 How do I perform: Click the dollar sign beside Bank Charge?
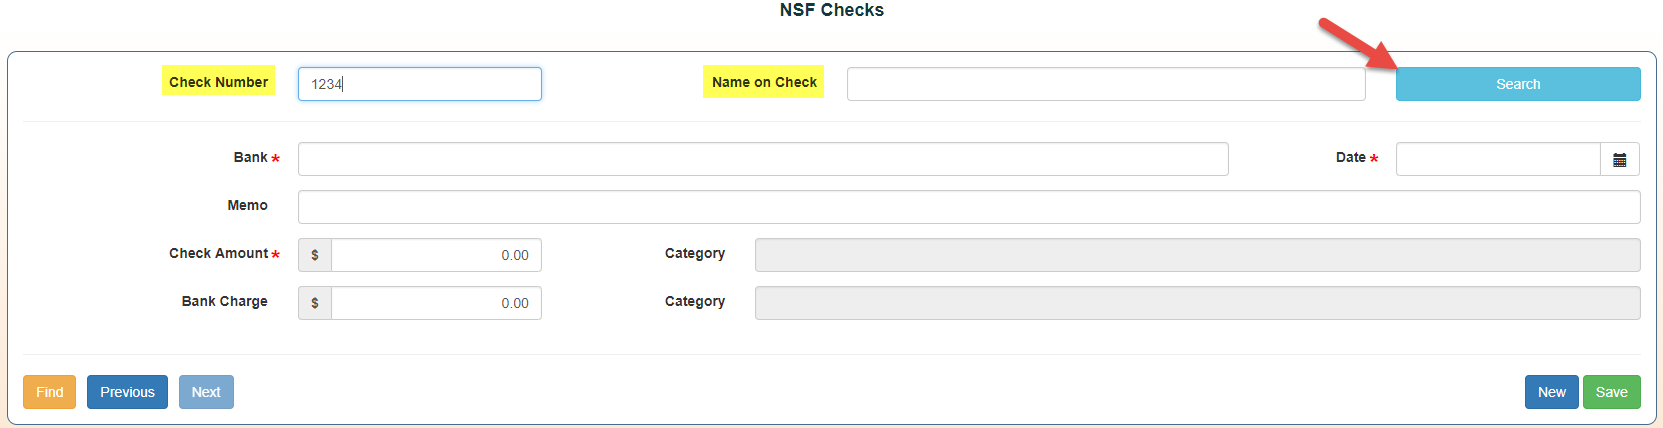click(x=315, y=303)
